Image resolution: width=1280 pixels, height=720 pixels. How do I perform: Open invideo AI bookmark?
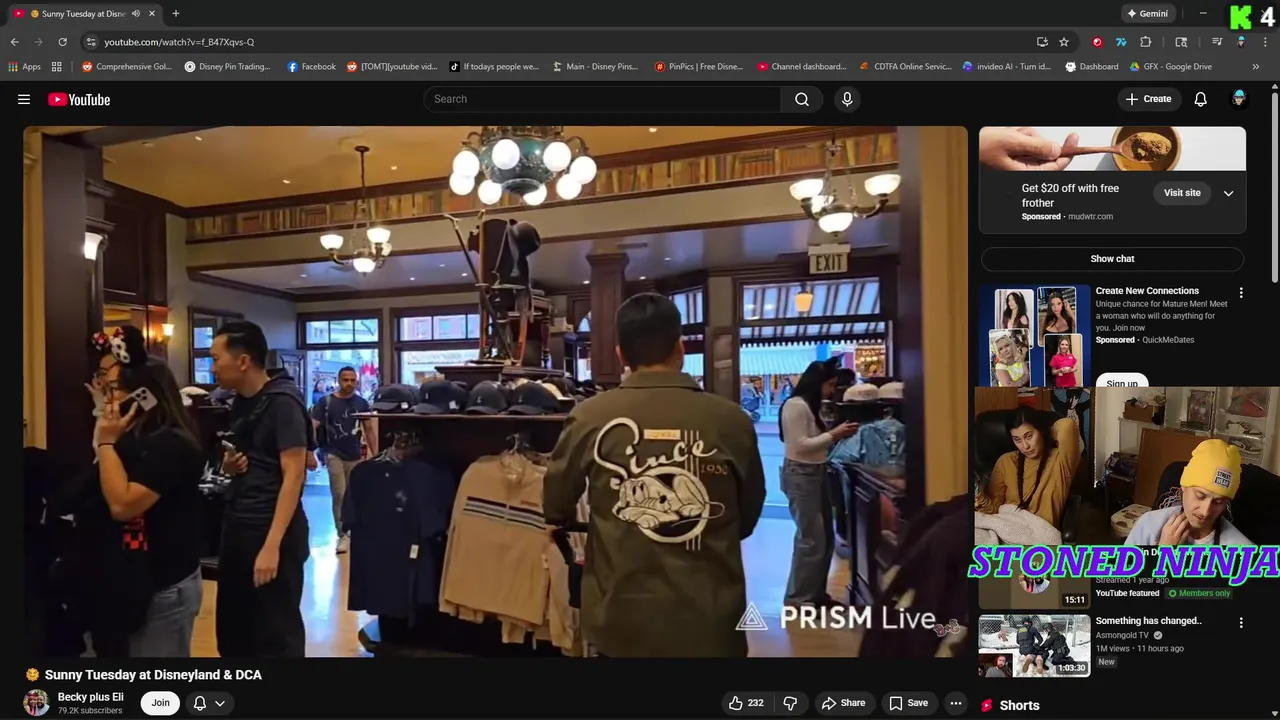click(x=1007, y=67)
